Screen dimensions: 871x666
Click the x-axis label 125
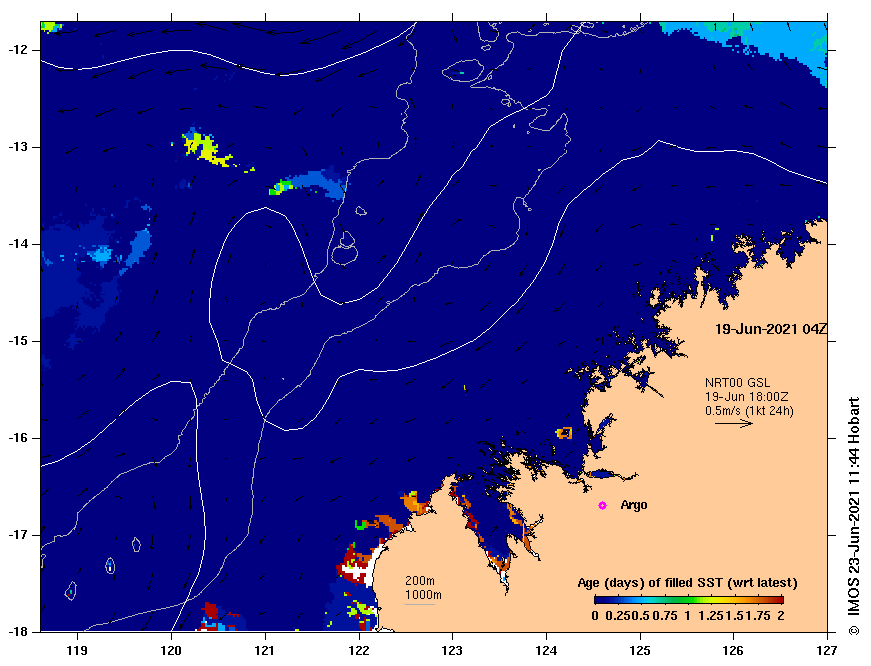tap(640, 650)
